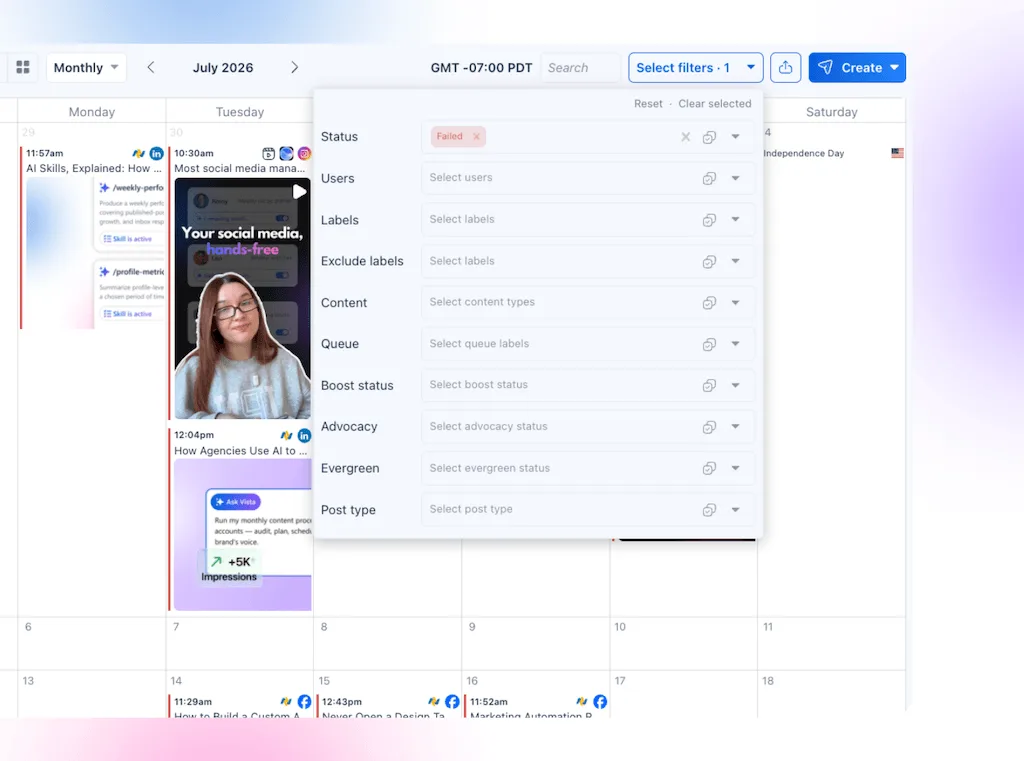Viewport: 1024px width, 761px height.
Task: Click the Saturday column header
Action: click(831, 112)
